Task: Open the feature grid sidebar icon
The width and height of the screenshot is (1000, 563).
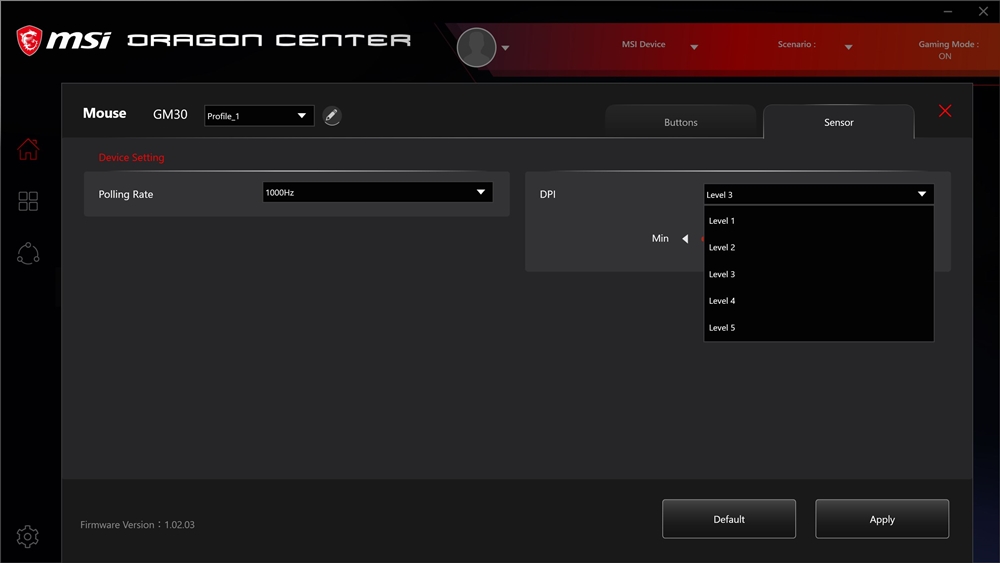Action: pos(28,201)
